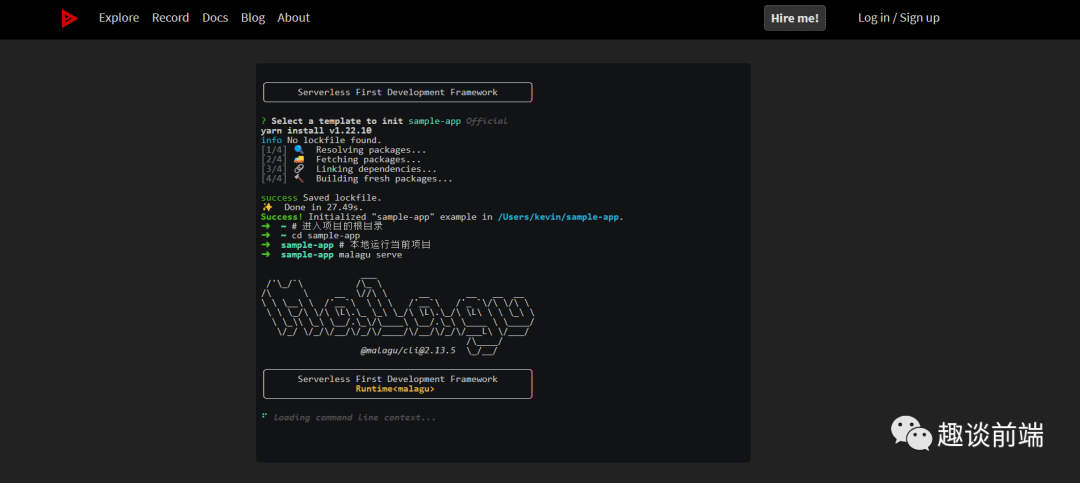Image resolution: width=1080 pixels, height=483 pixels.
Task: Click the Hire me! button
Action: [795, 18]
